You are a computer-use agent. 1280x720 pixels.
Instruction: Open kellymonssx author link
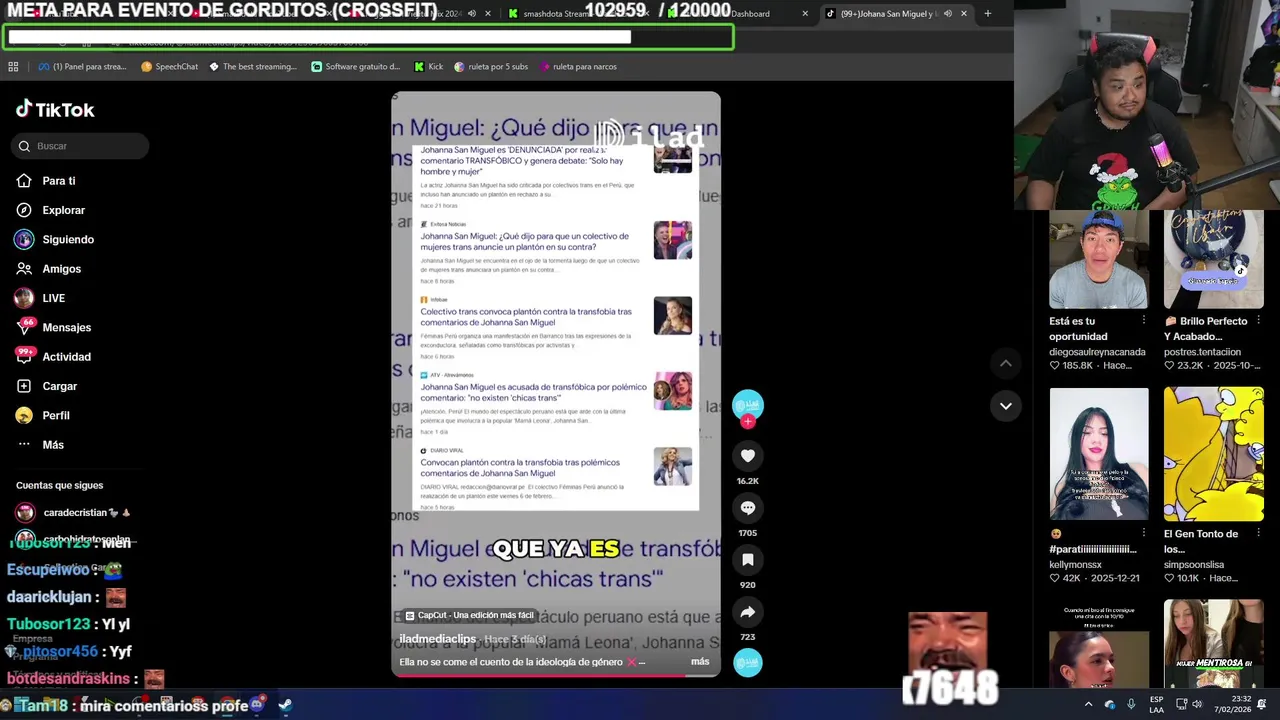1075,565
